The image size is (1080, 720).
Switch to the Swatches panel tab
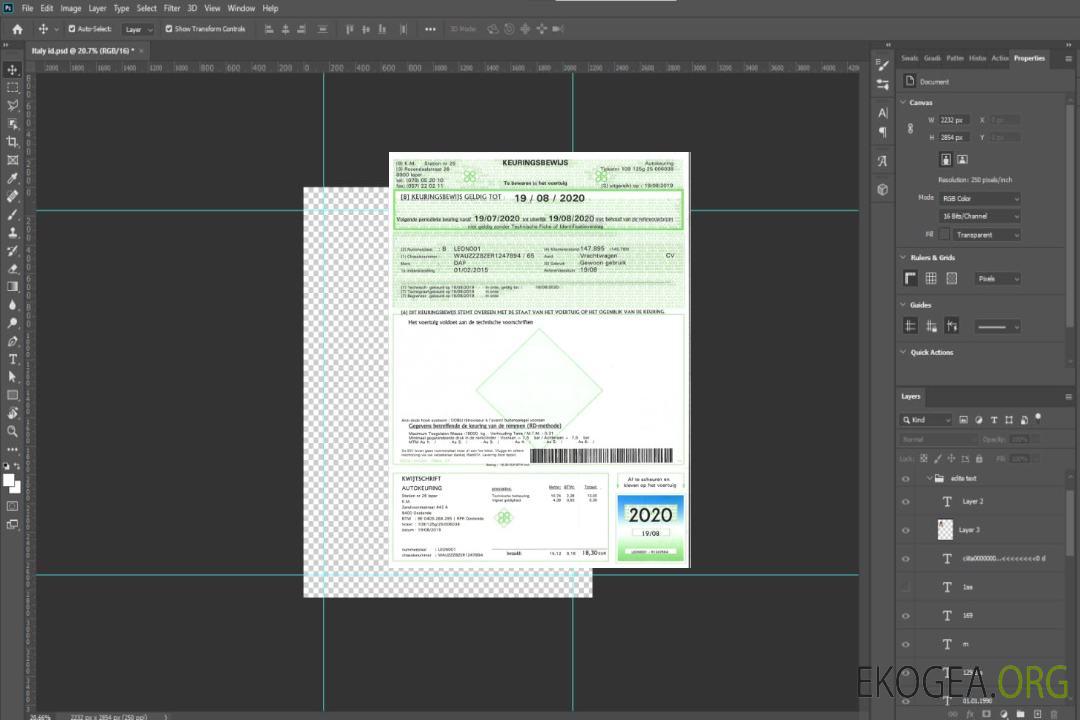(x=909, y=58)
